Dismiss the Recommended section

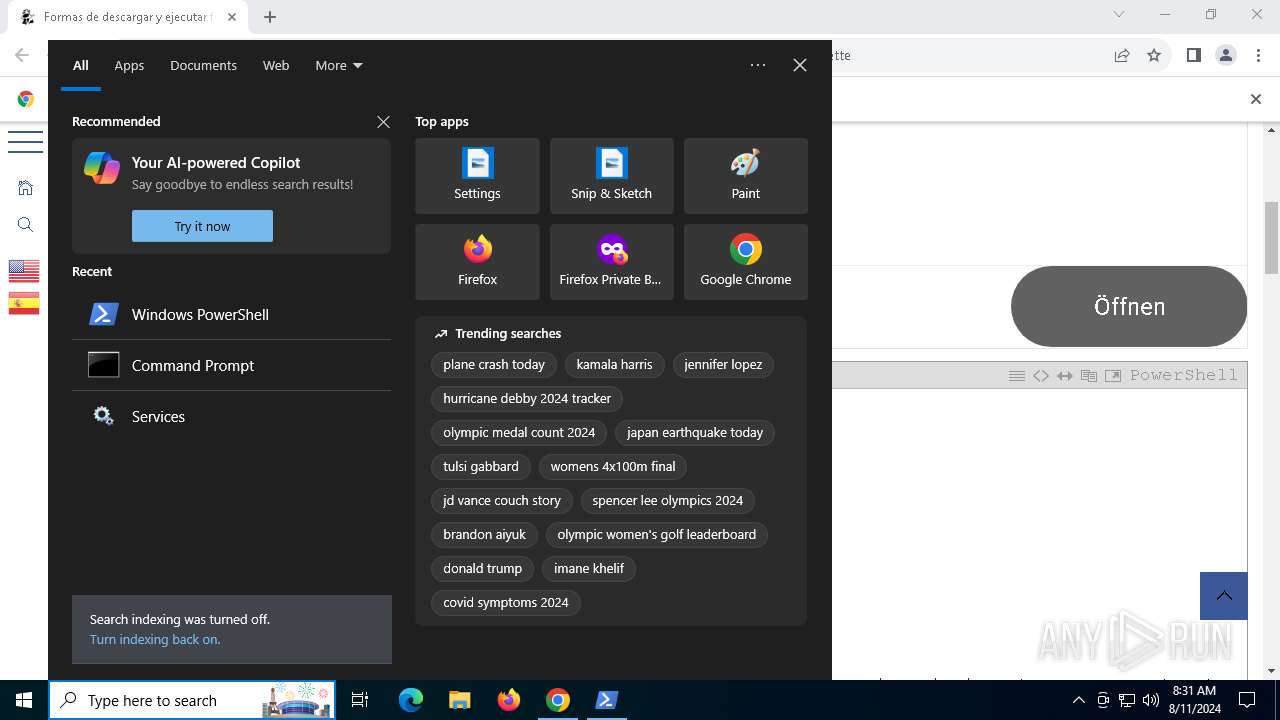(383, 122)
